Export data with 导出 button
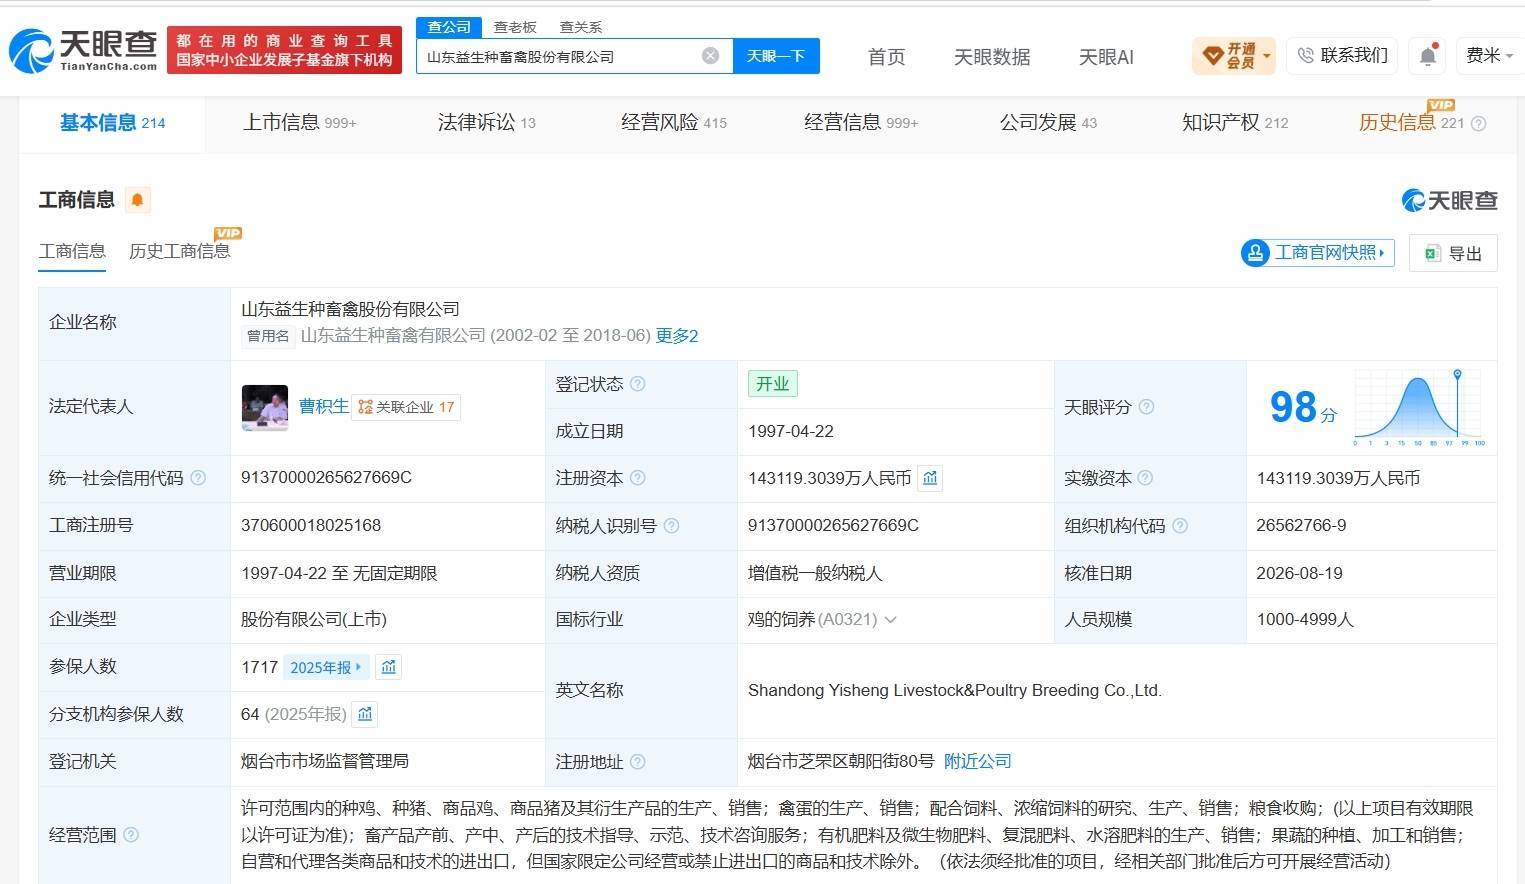Image resolution: width=1525 pixels, height=884 pixels. tap(1453, 253)
